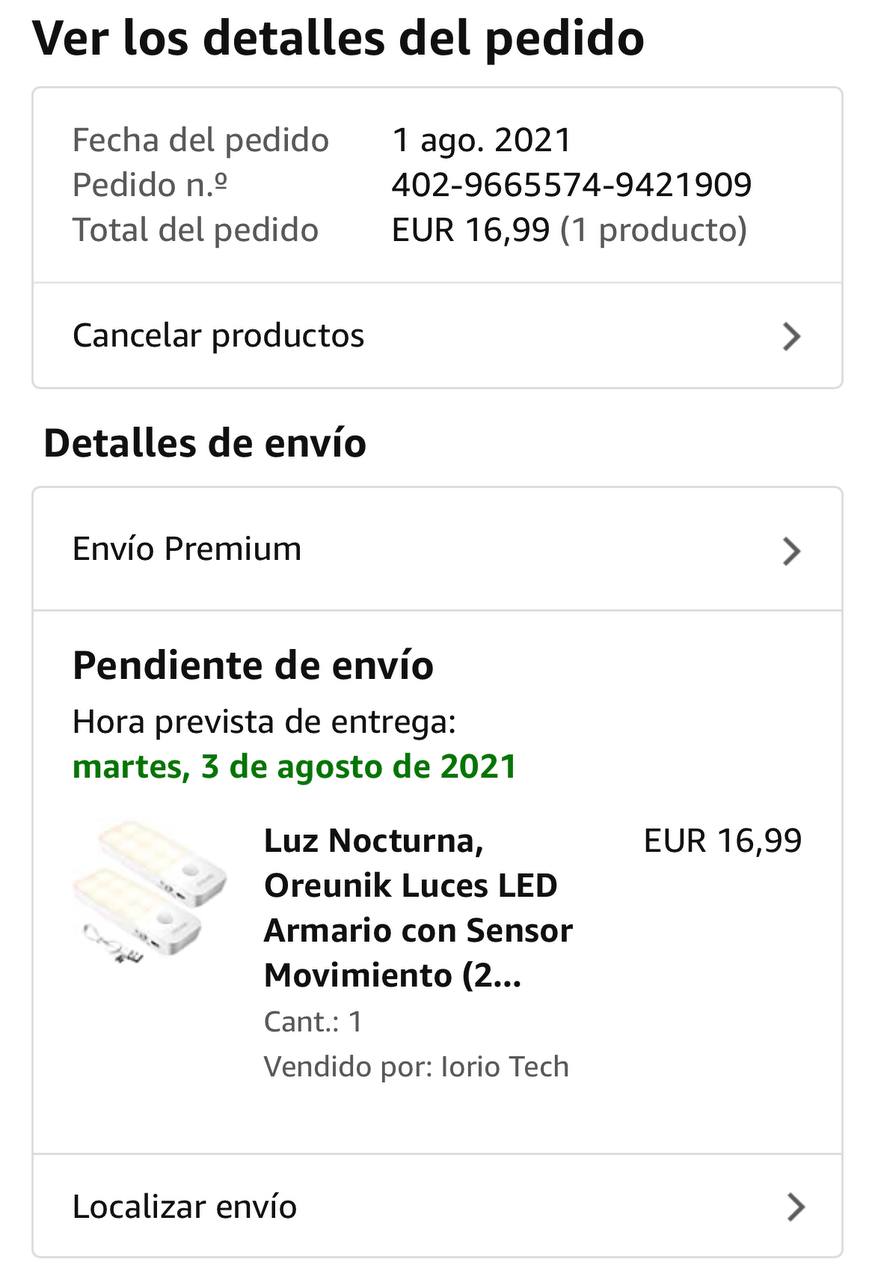Click the order total EUR 16,99

click(470, 230)
